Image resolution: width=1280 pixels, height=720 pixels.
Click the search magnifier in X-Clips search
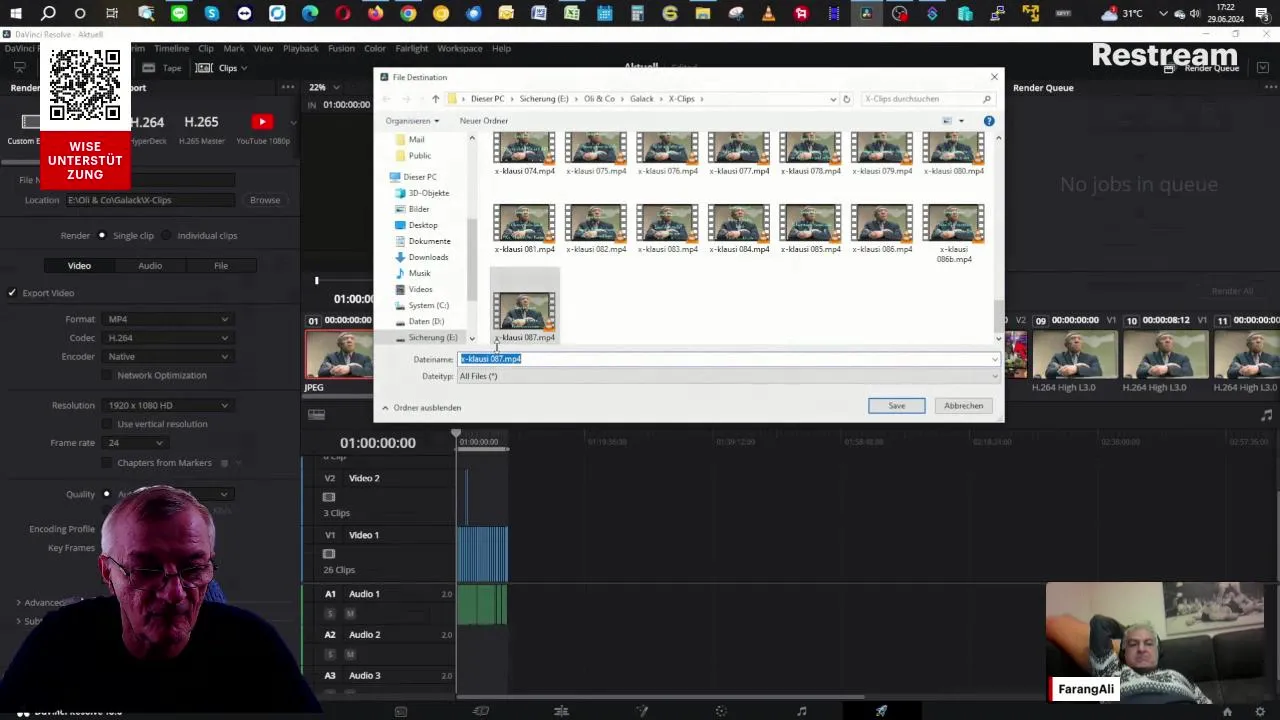tap(986, 99)
